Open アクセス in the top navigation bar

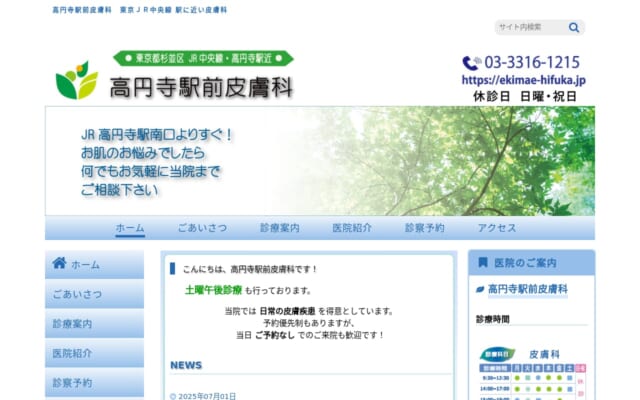(497, 228)
